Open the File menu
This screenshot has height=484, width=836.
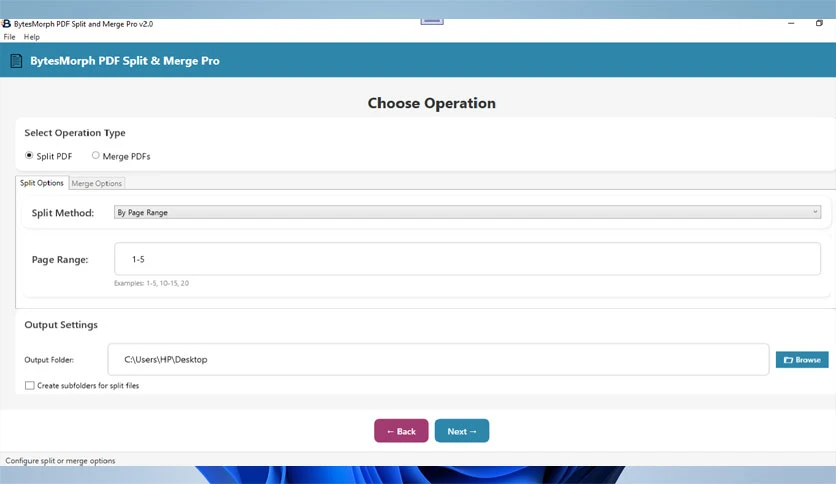coord(9,37)
